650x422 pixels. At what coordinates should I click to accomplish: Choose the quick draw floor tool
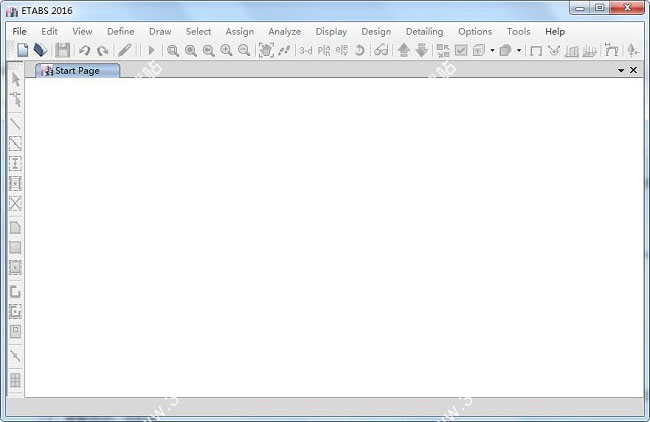(15, 267)
